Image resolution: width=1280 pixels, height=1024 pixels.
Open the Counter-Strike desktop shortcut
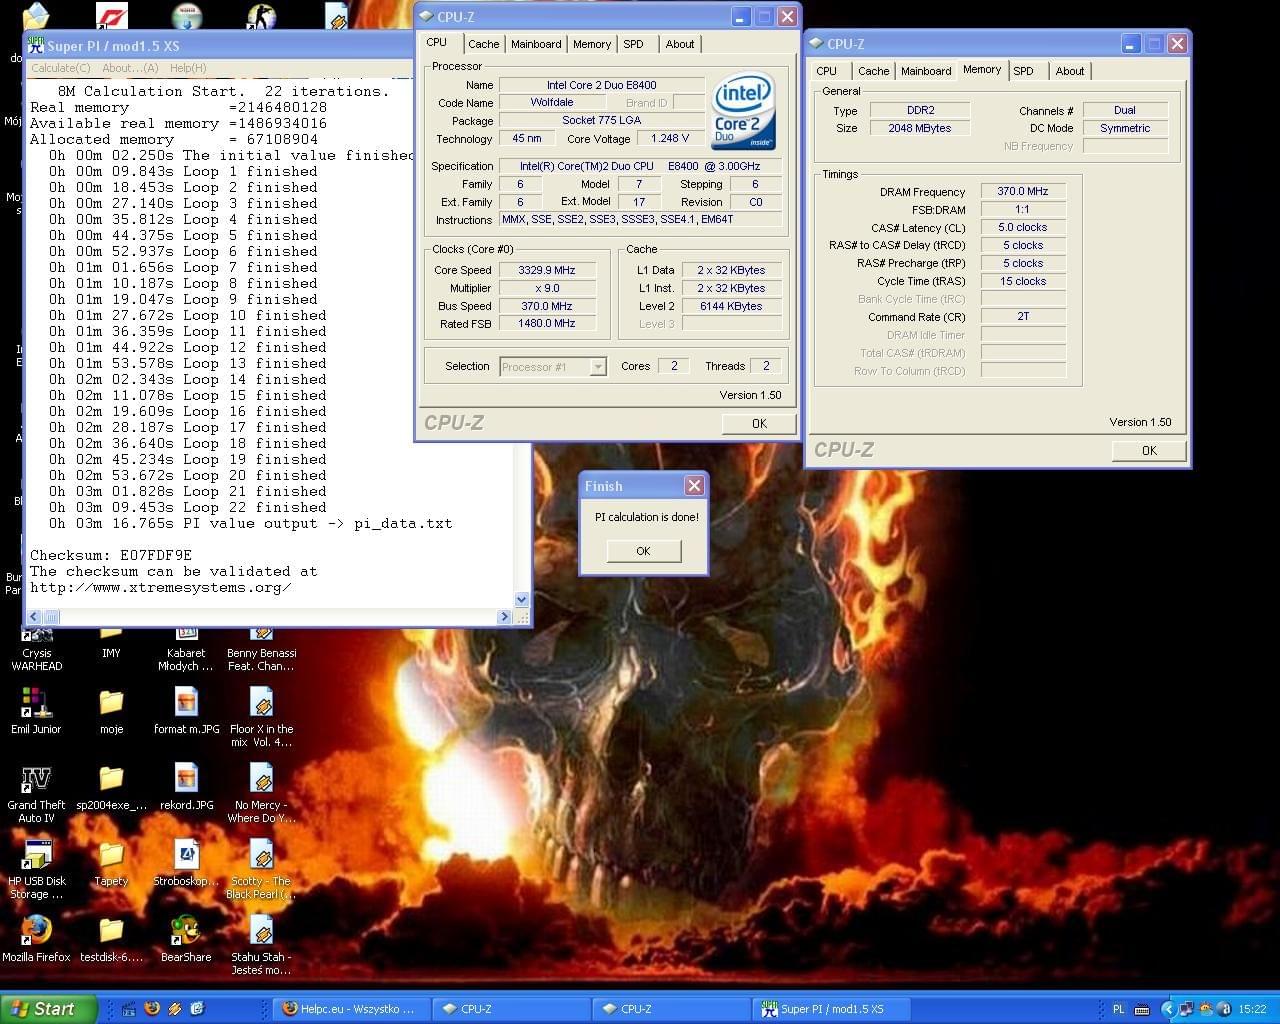261,15
